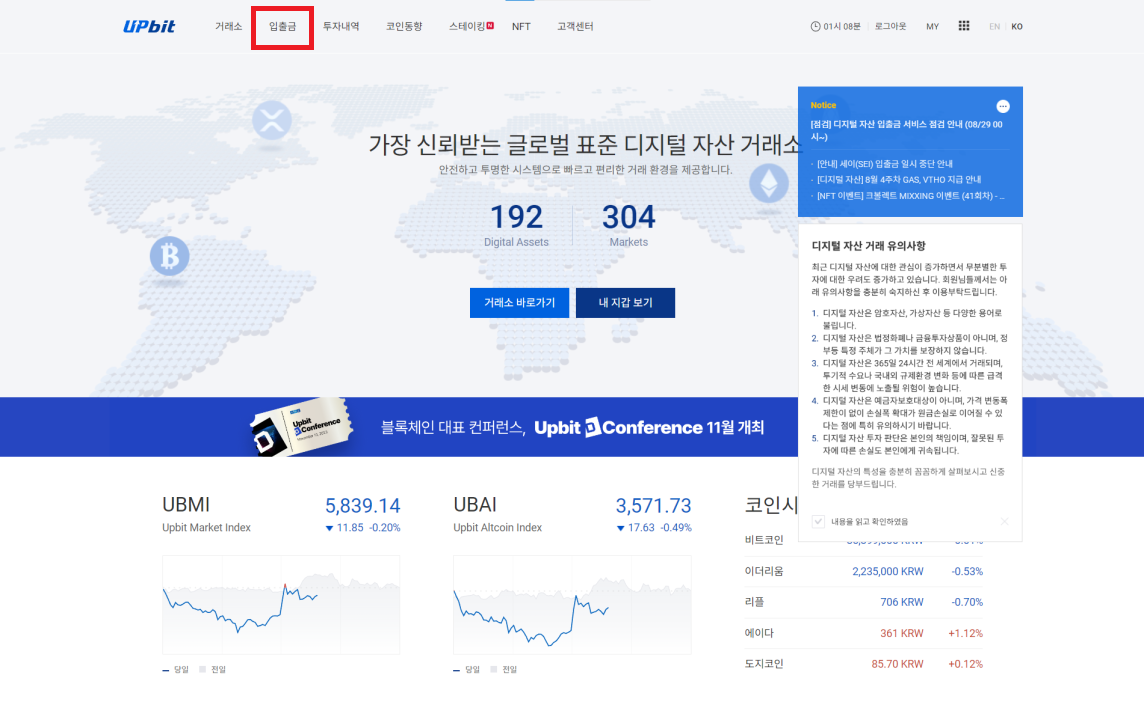Click the Ethereum coin icon on map

tap(769, 183)
